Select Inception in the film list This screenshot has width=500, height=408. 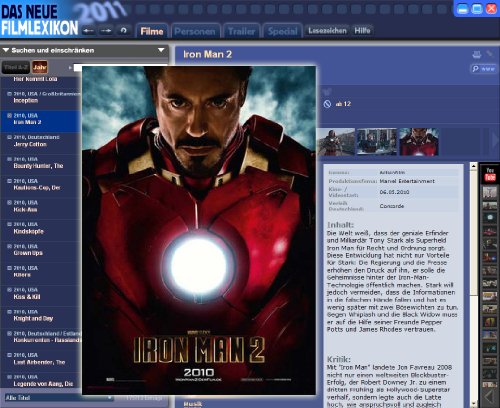click(x=41, y=97)
